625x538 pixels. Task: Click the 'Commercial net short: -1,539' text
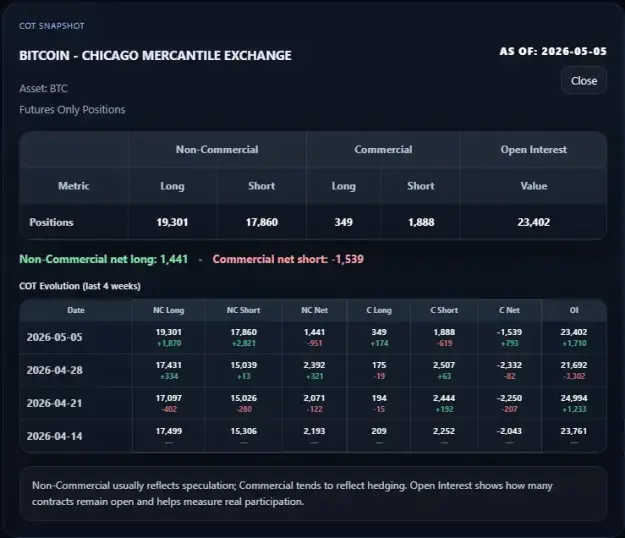click(288, 259)
